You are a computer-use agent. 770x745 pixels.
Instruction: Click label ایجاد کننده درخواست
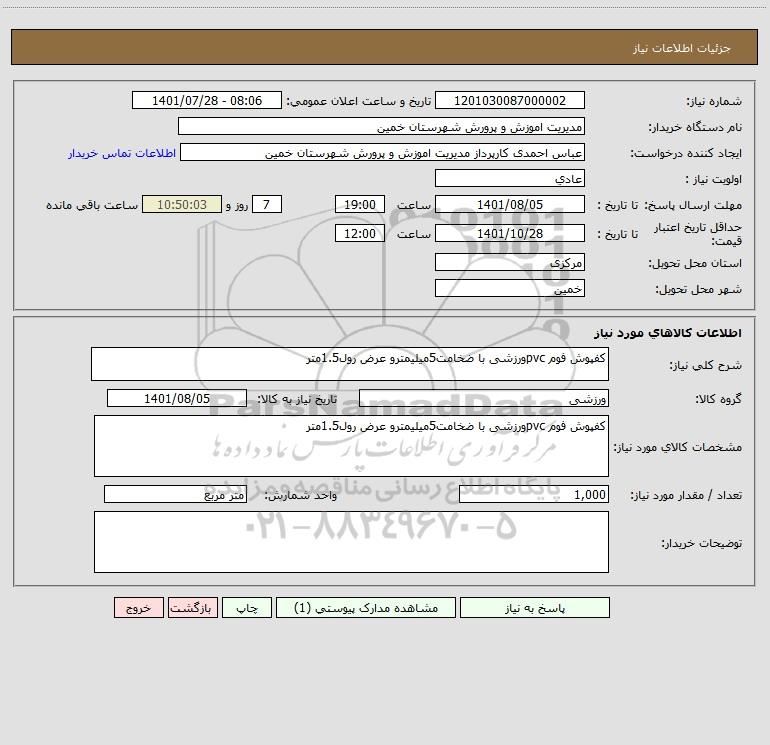coord(686,153)
